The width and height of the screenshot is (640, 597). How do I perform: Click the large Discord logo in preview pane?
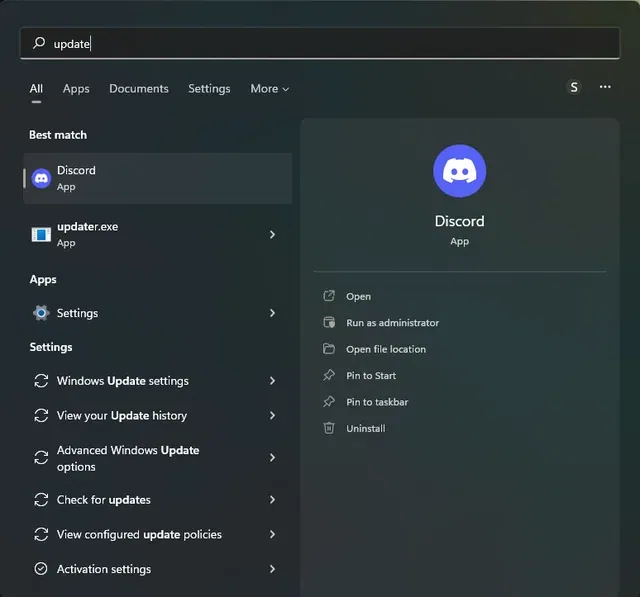click(459, 171)
